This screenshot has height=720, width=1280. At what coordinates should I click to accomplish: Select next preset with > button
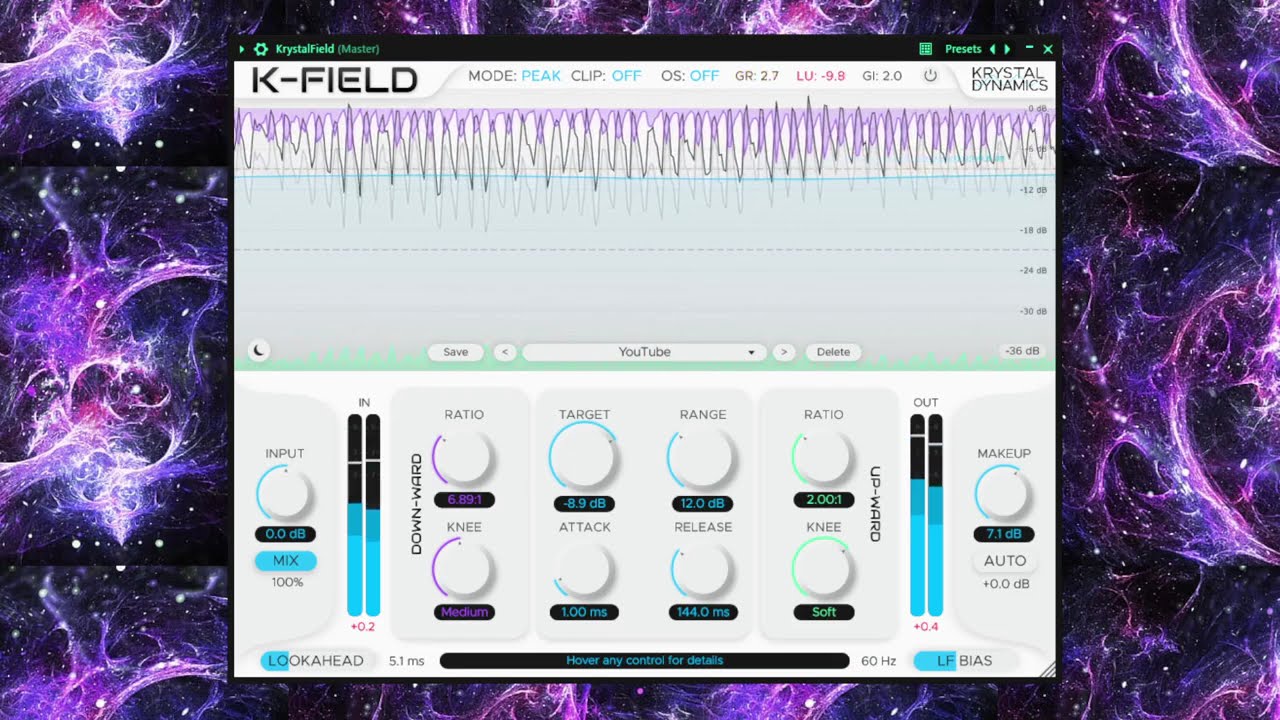[784, 352]
